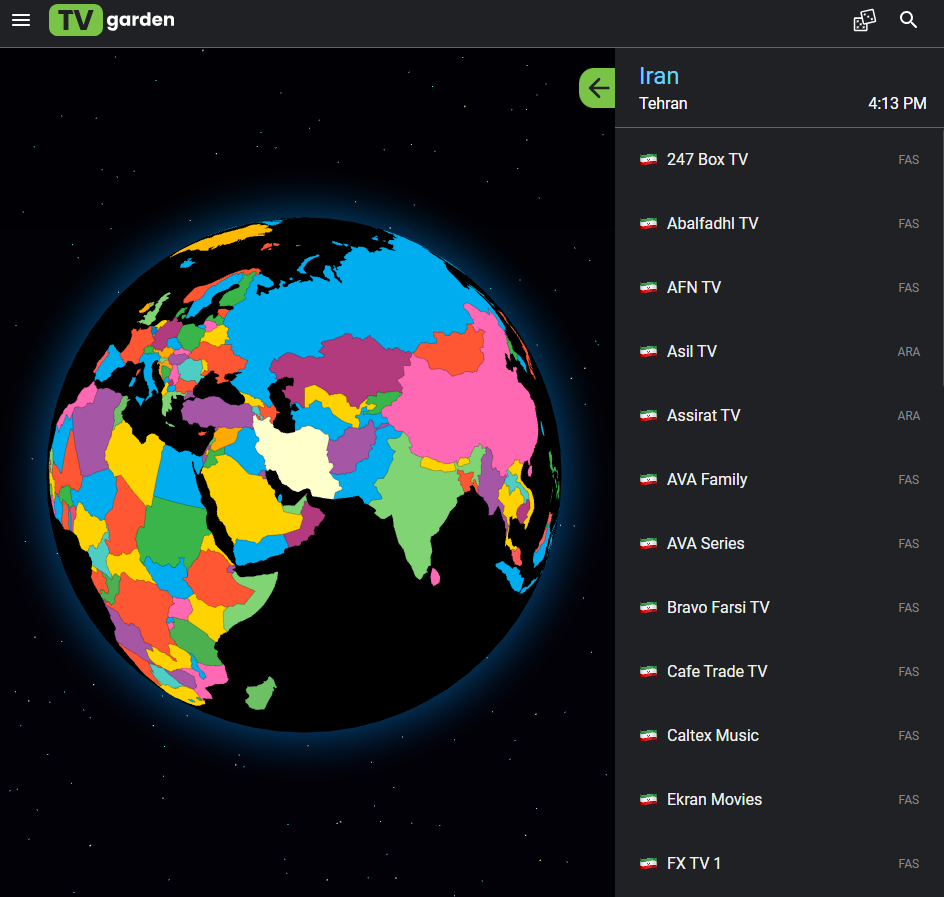Click the ARA language tag on Assirat TV
The height and width of the screenshot is (897, 944).
click(908, 415)
